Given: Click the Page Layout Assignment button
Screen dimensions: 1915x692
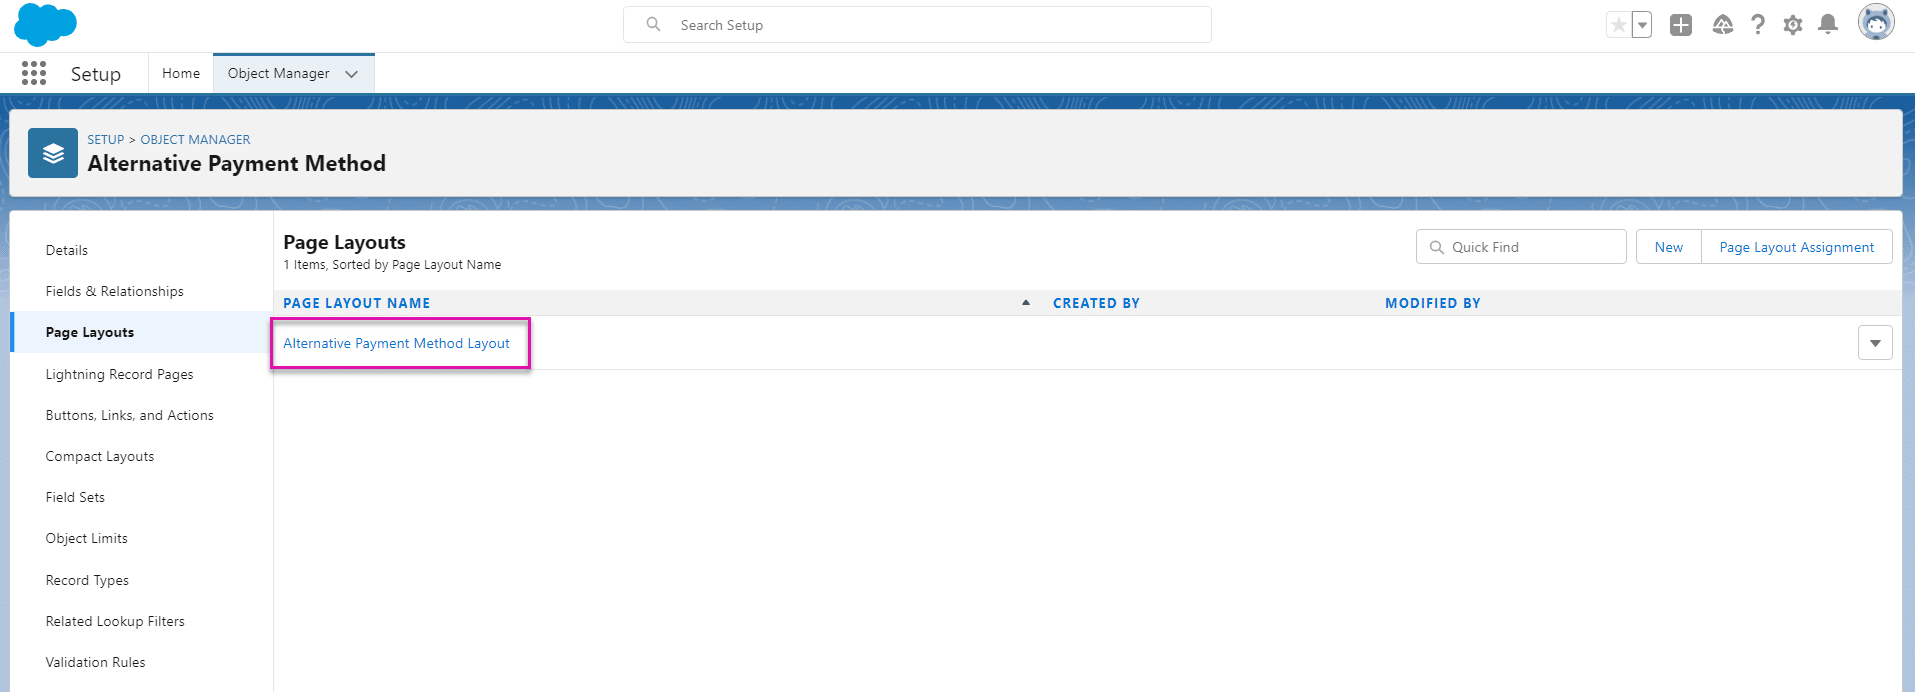Looking at the screenshot, I should pos(1796,247).
